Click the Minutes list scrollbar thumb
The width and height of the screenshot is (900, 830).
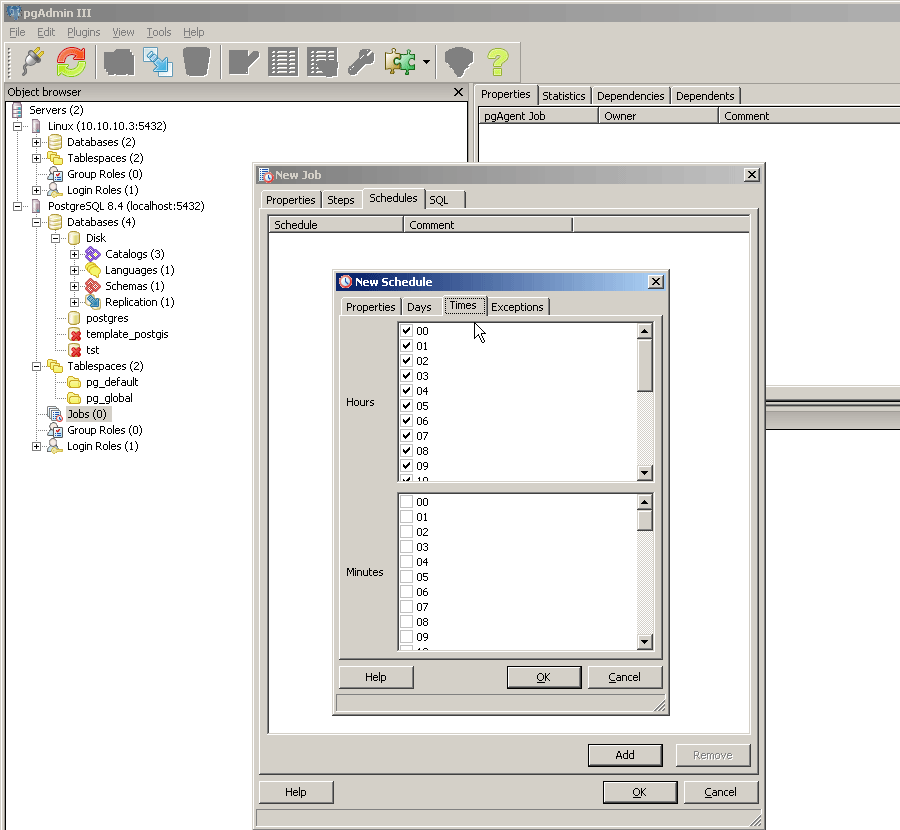coord(645,520)
